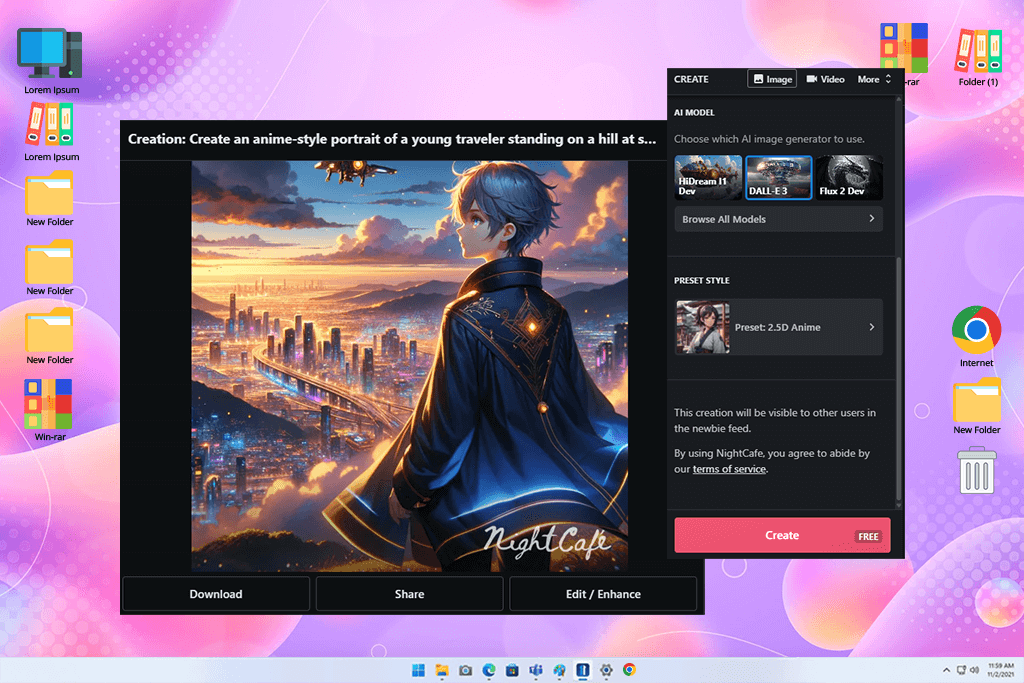Open Microsoft Store from taskbar
This screenshot has height=683, width=1024.
click(512, 670)
